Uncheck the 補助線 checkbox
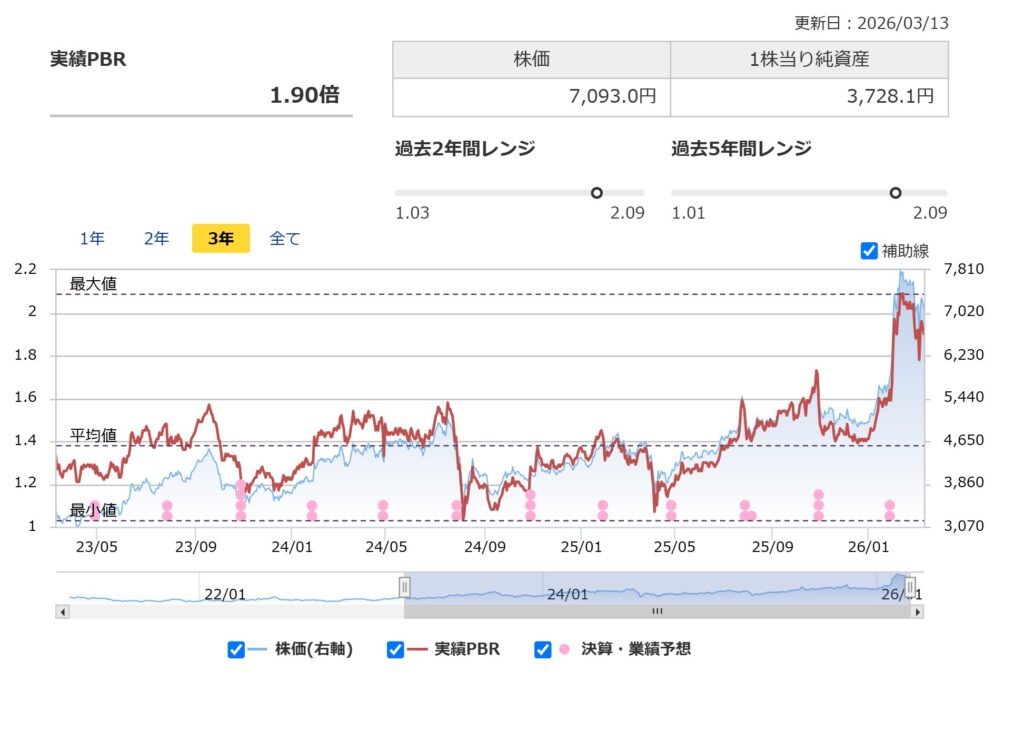This screenshot has width=1024, height=730. click(869, 251)
